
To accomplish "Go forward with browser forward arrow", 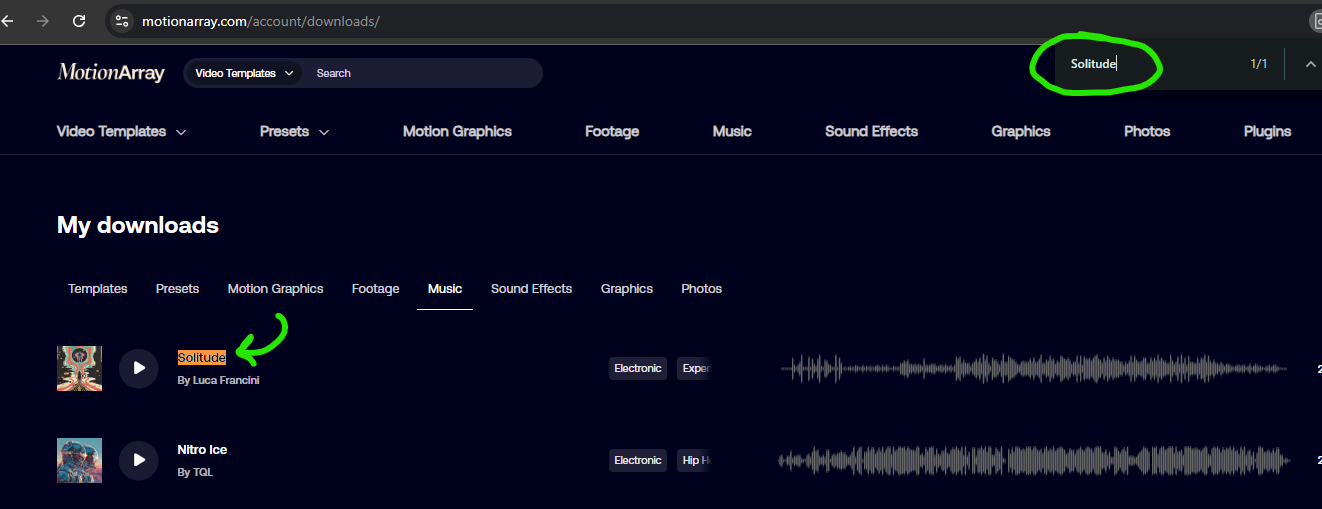I will click(x=42, y=20).
